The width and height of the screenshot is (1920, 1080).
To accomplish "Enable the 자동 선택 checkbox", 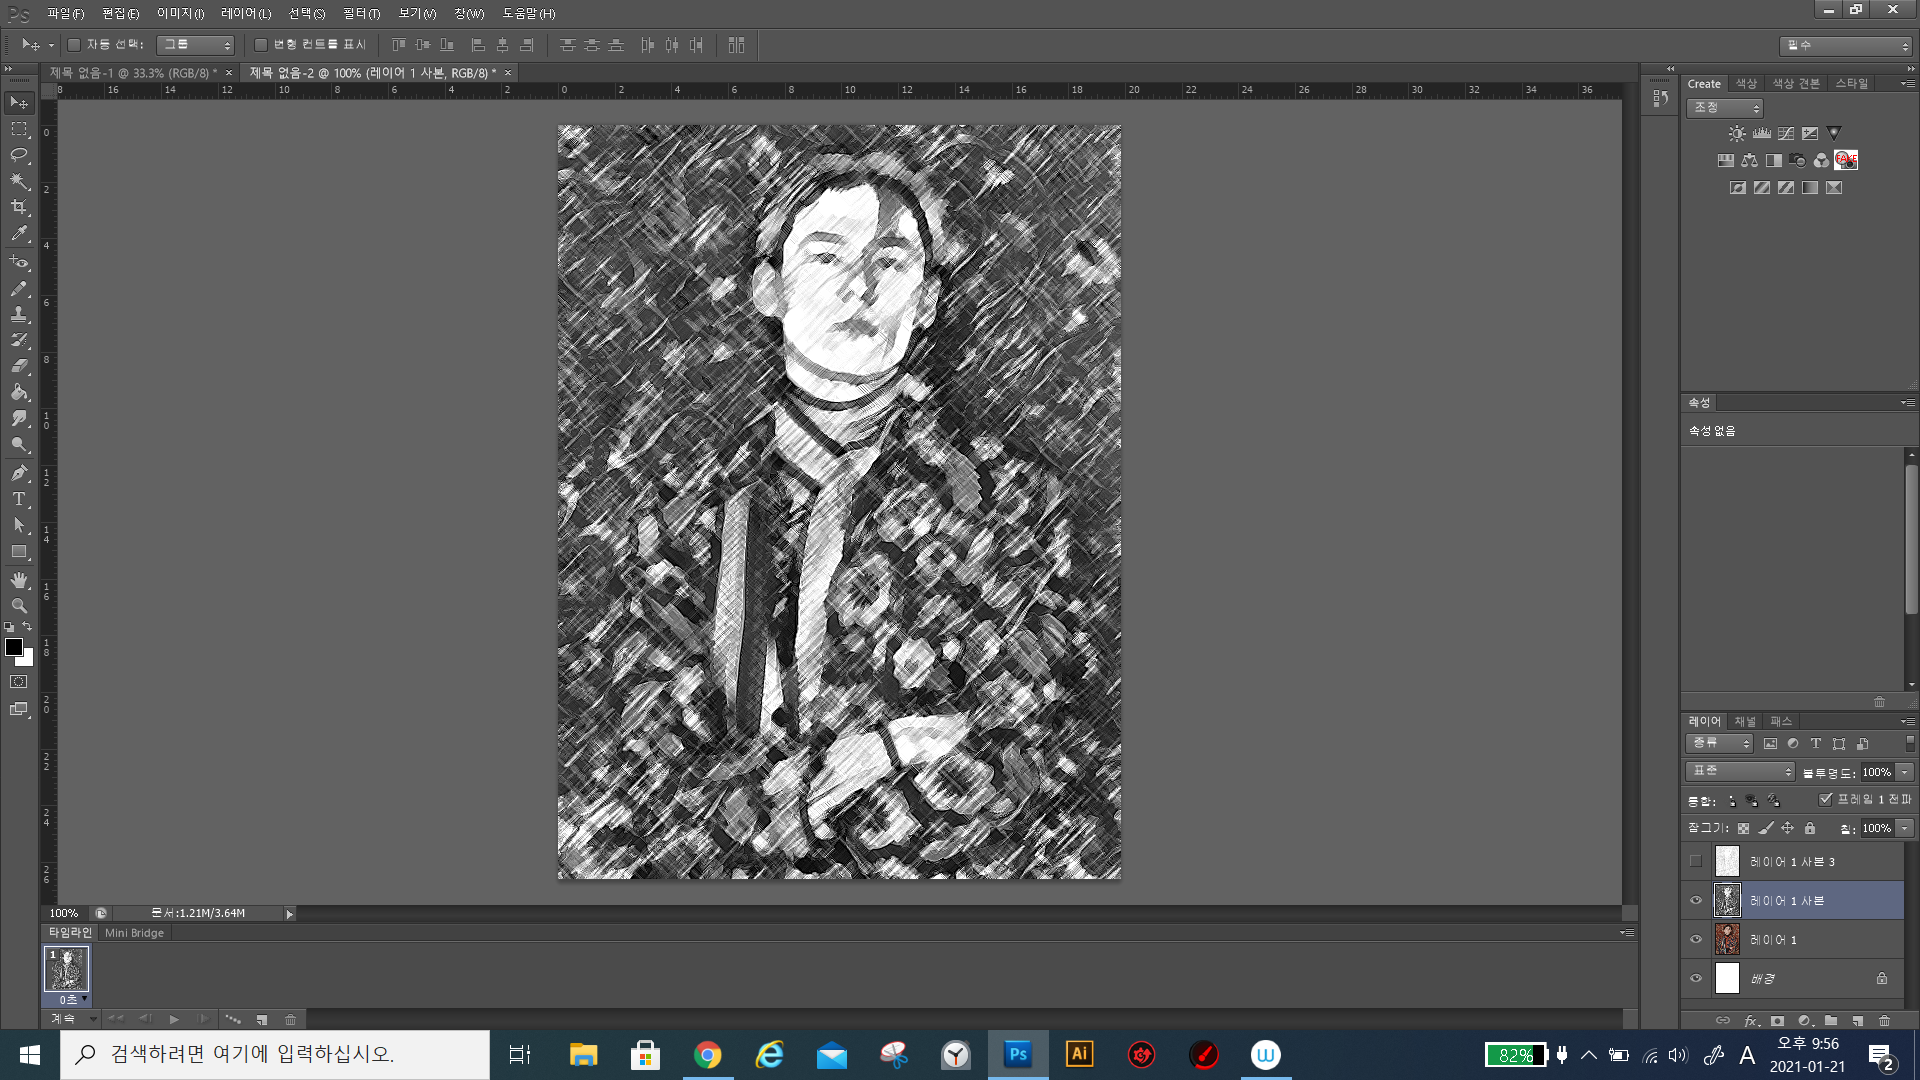I will click(x=74, y=45).
